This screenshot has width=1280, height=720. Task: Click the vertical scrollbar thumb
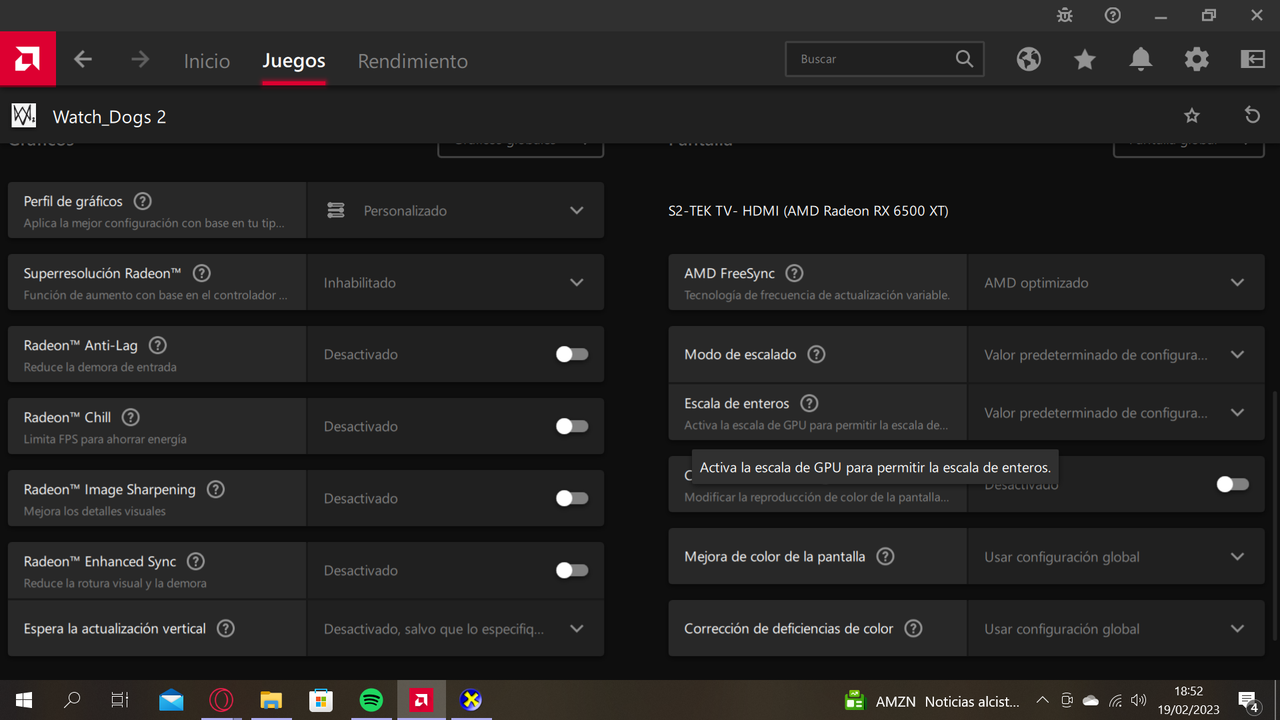tap(1274, 515)
